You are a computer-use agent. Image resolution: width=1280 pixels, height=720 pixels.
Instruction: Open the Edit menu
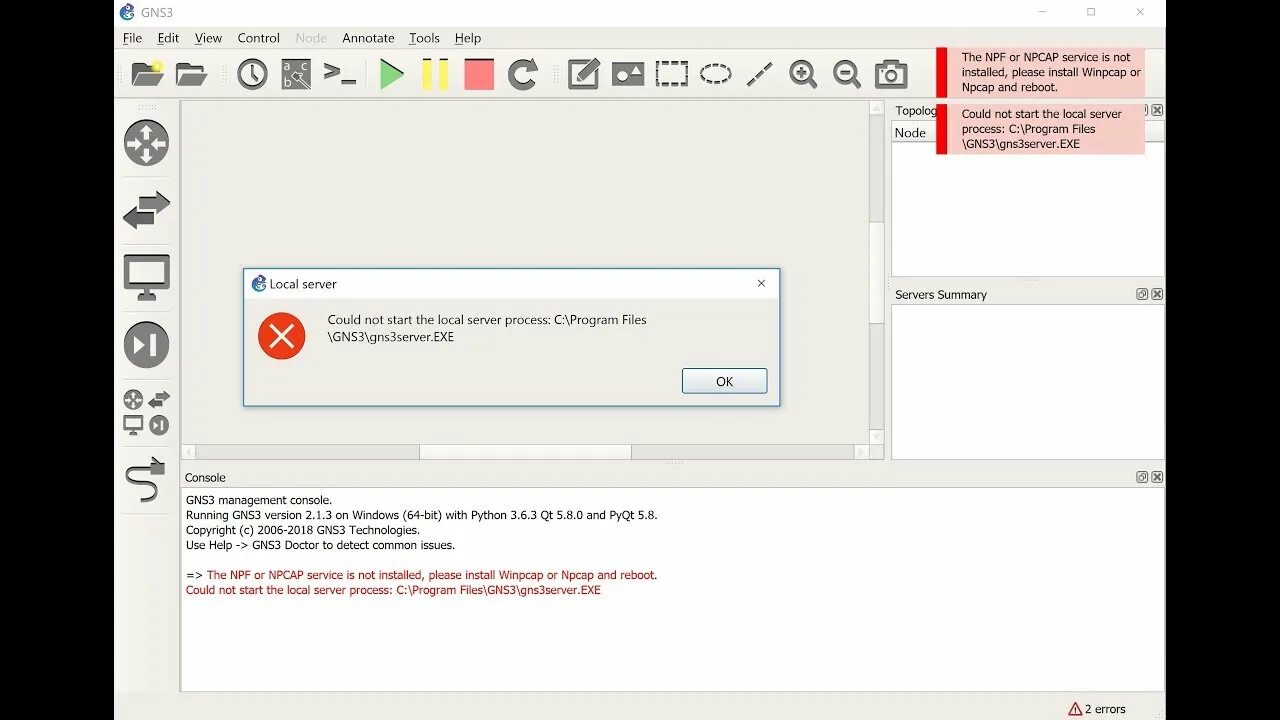(168, 38)
